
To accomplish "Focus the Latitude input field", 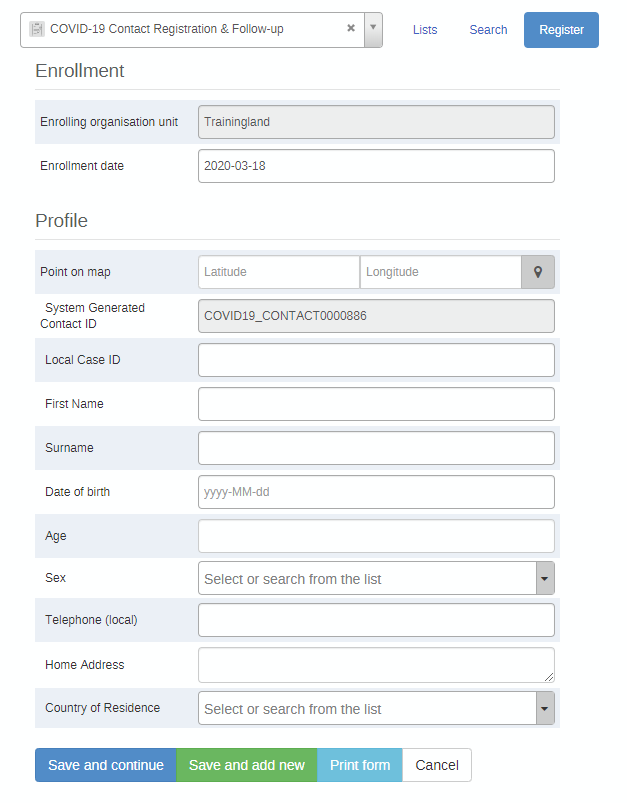I will click(279, 272).
